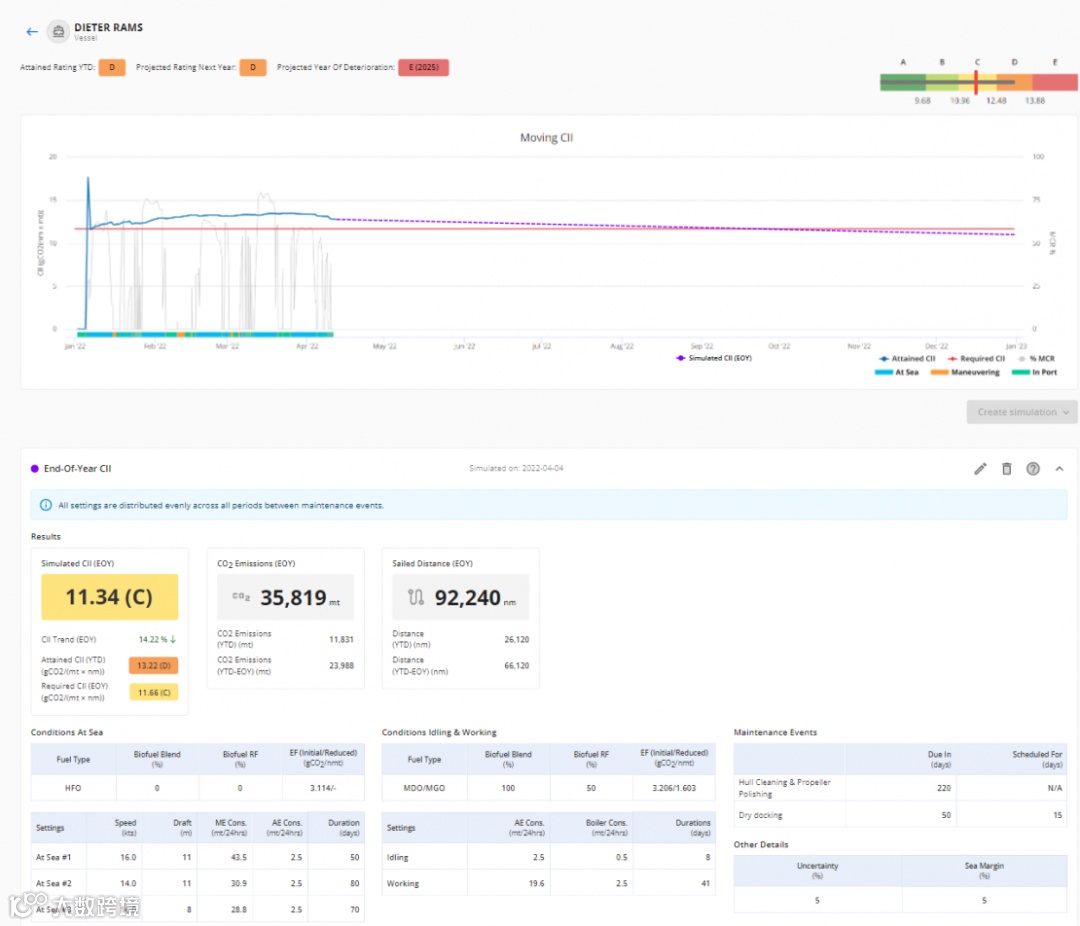Select the Idling settings row

point(548,857)
